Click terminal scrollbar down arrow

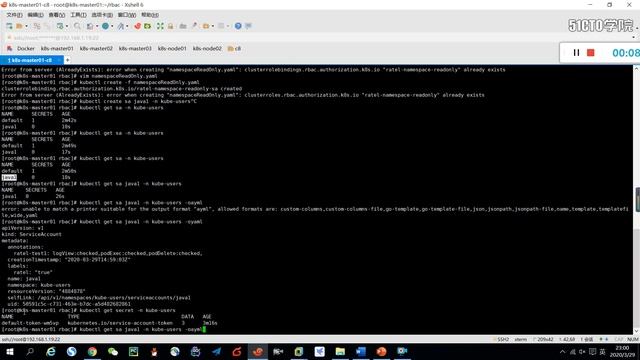click(x=636, y=331)
